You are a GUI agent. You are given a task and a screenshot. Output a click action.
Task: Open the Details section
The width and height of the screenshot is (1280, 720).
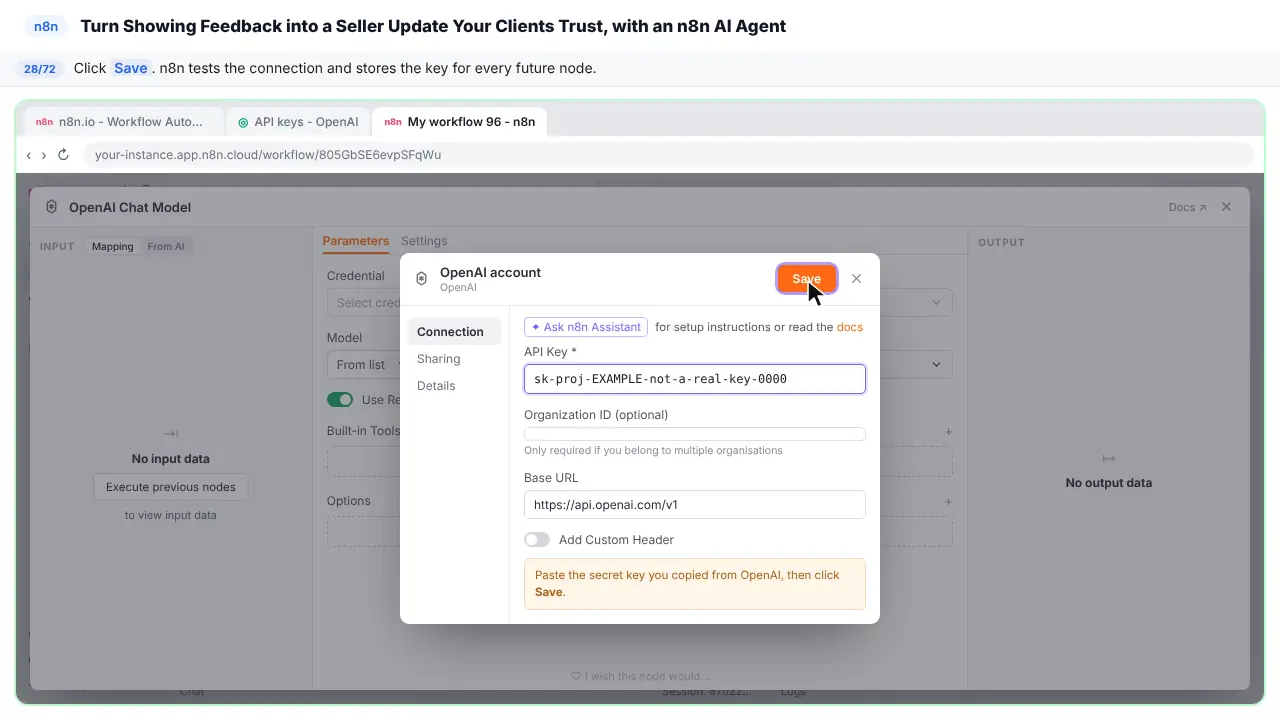(x=436, y=386)
